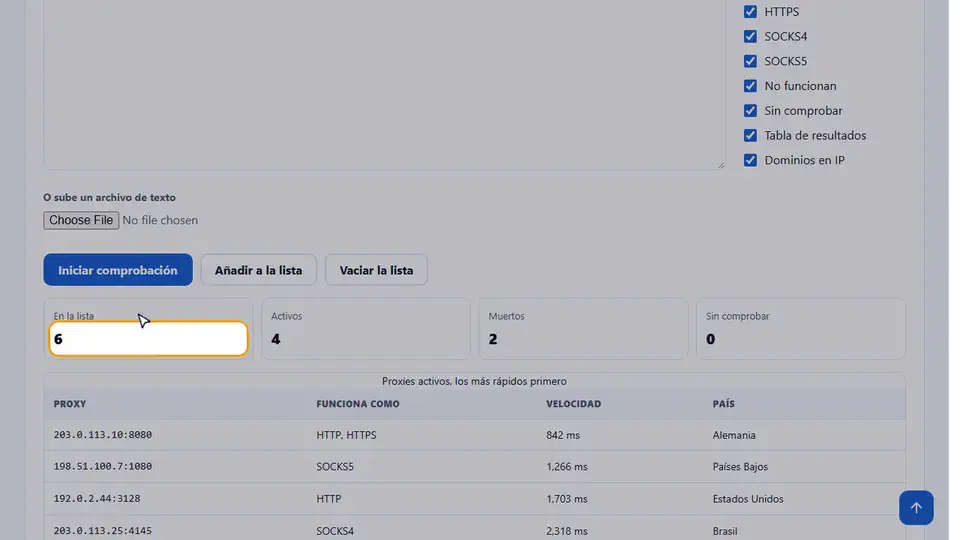Click the VELOCIDAD column header
This screenshot has width=960, height=540.
(x=573, y=404)
